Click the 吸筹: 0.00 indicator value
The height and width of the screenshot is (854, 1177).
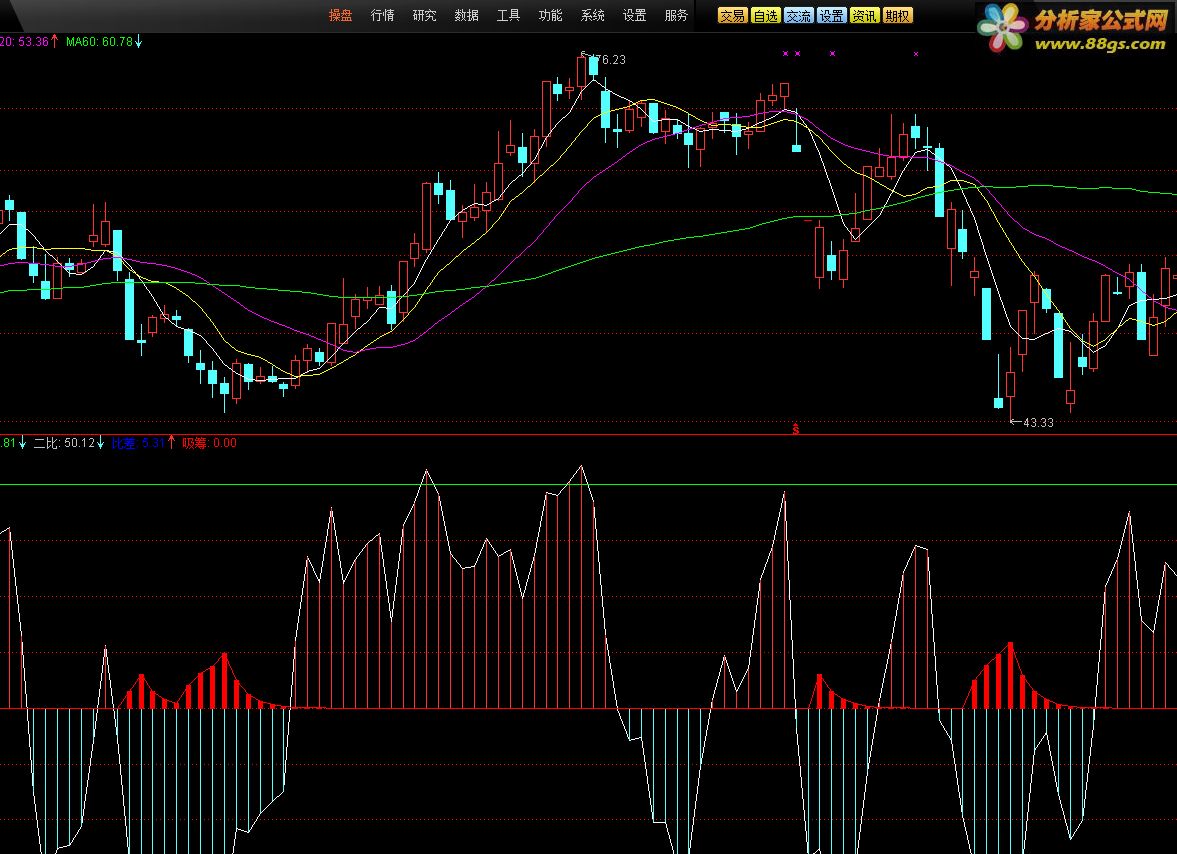(x=209, y=443)
